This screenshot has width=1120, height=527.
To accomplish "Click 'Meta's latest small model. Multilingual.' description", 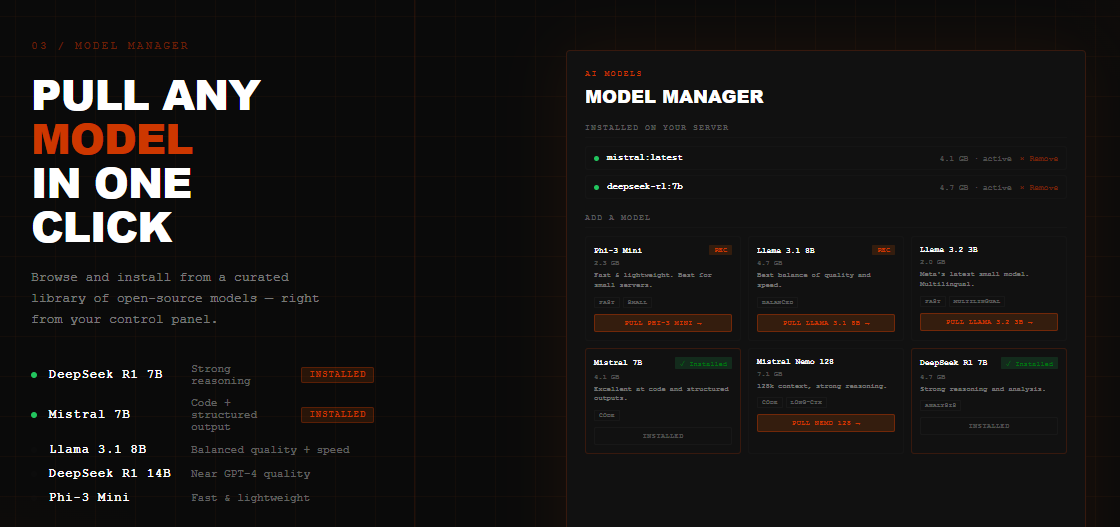I will click(974, 278).
